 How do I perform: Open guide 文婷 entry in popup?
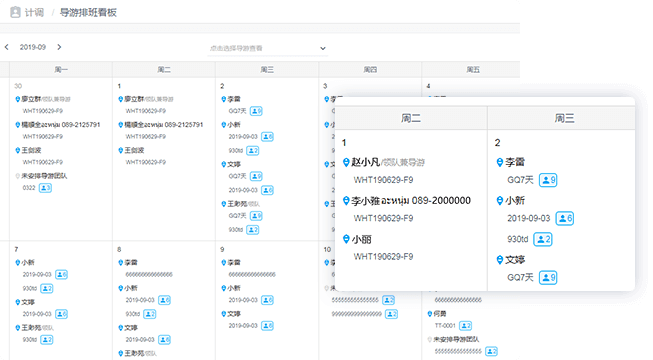[x=515, y=260]
